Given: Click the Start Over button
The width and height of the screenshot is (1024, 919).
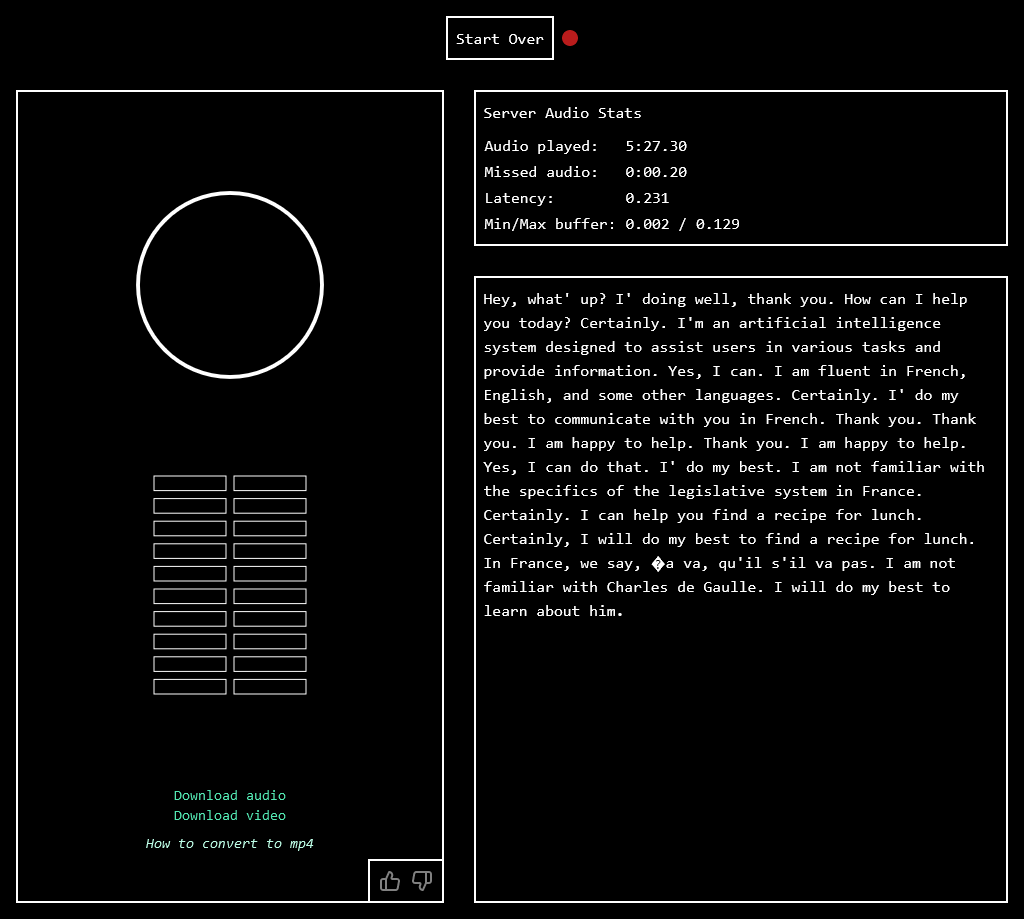Looking at the screenshot, I should click(499, 38).
